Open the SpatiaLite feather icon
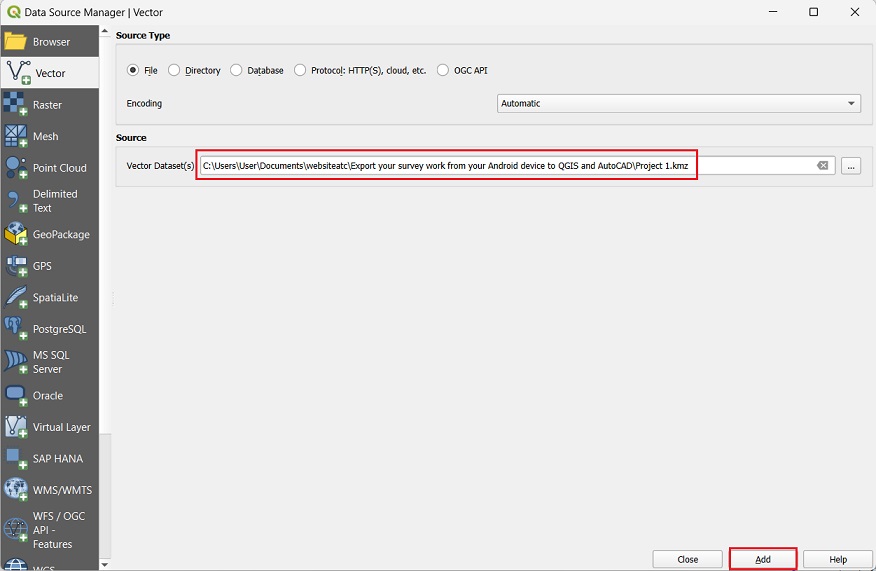This screenshot has width=876, height=571. (15, 297)
